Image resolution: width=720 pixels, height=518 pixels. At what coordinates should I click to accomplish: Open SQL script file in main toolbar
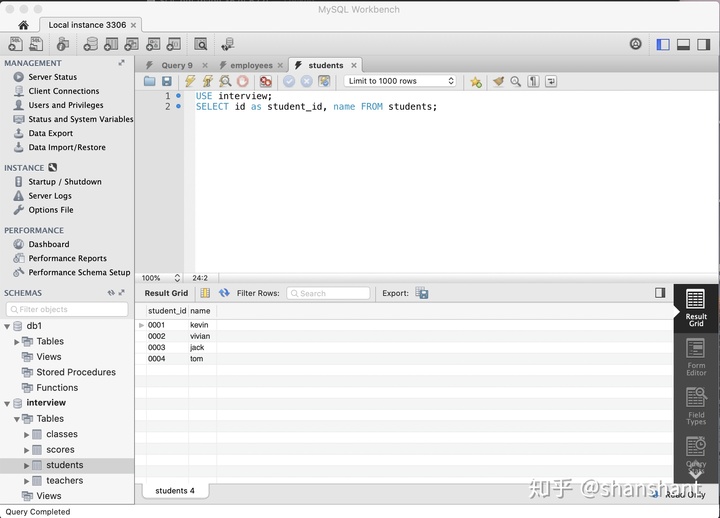tap(36, 44)
